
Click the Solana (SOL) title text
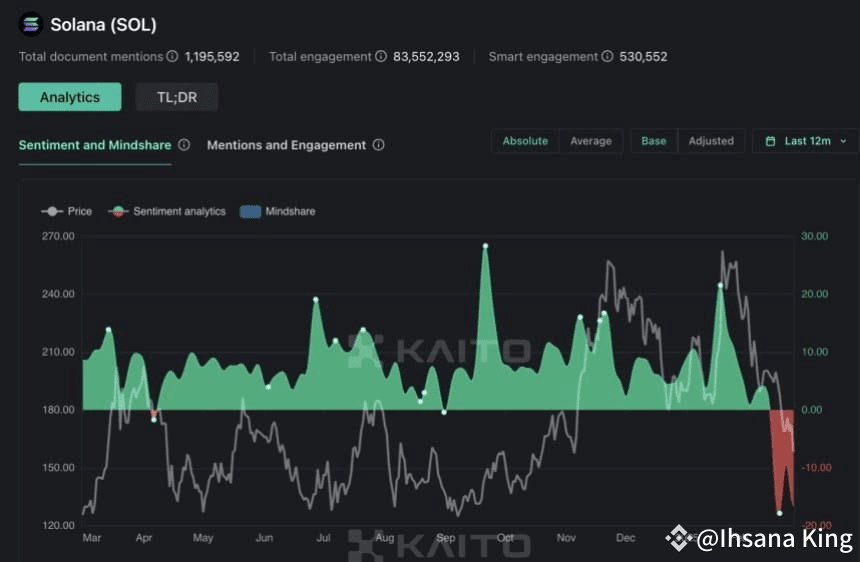pyautogui.click(x=103, y=25)
